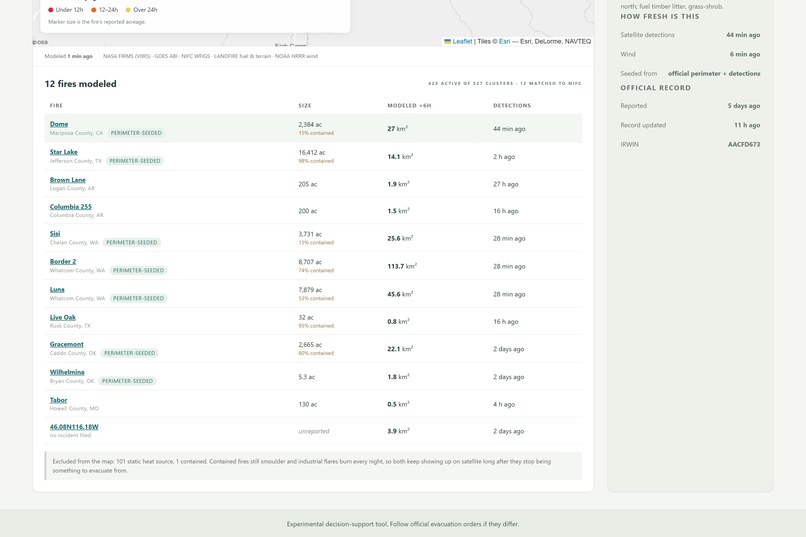Open the Wilhelmina fire link

tap(67, 372)
